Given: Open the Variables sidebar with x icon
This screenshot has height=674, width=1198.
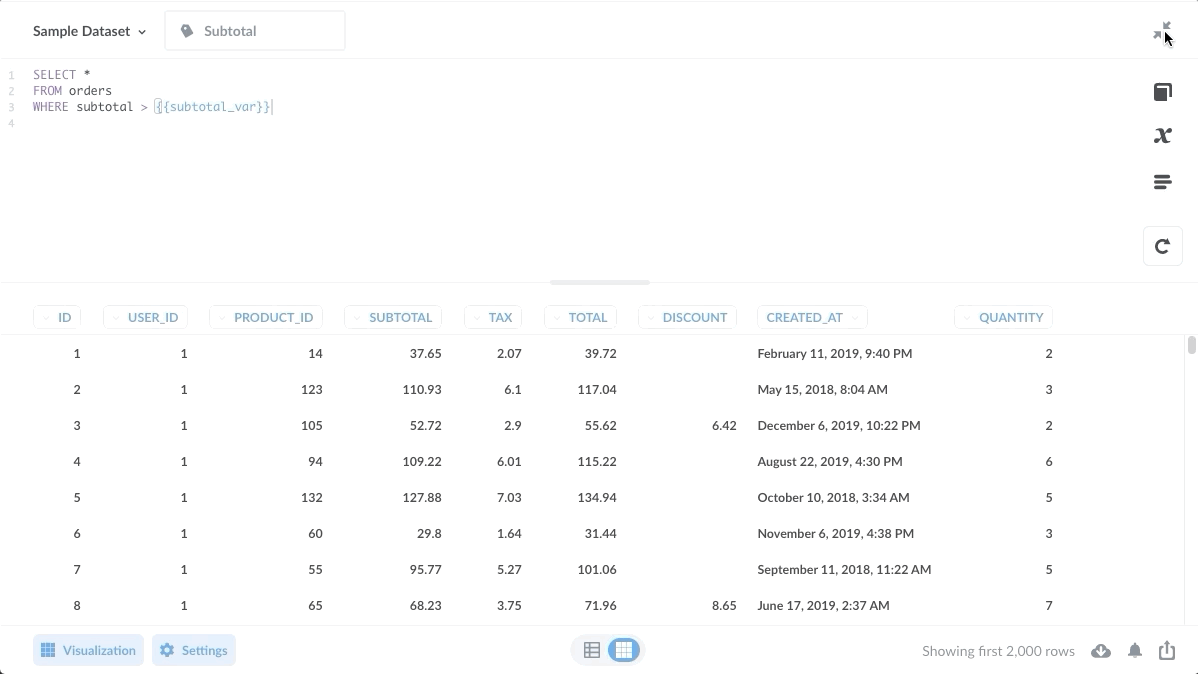Looking at the screenshot, I should point(1162,135).
